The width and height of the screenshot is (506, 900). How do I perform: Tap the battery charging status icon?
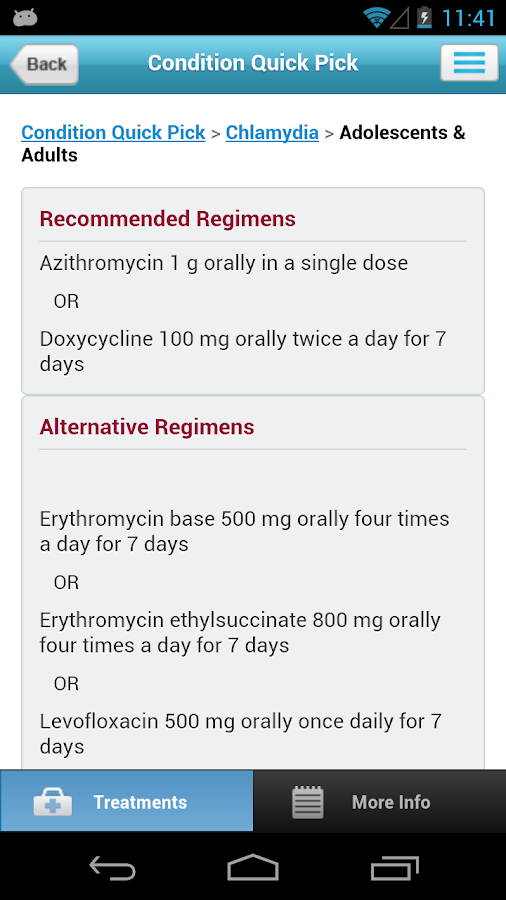tap(424, 17)
